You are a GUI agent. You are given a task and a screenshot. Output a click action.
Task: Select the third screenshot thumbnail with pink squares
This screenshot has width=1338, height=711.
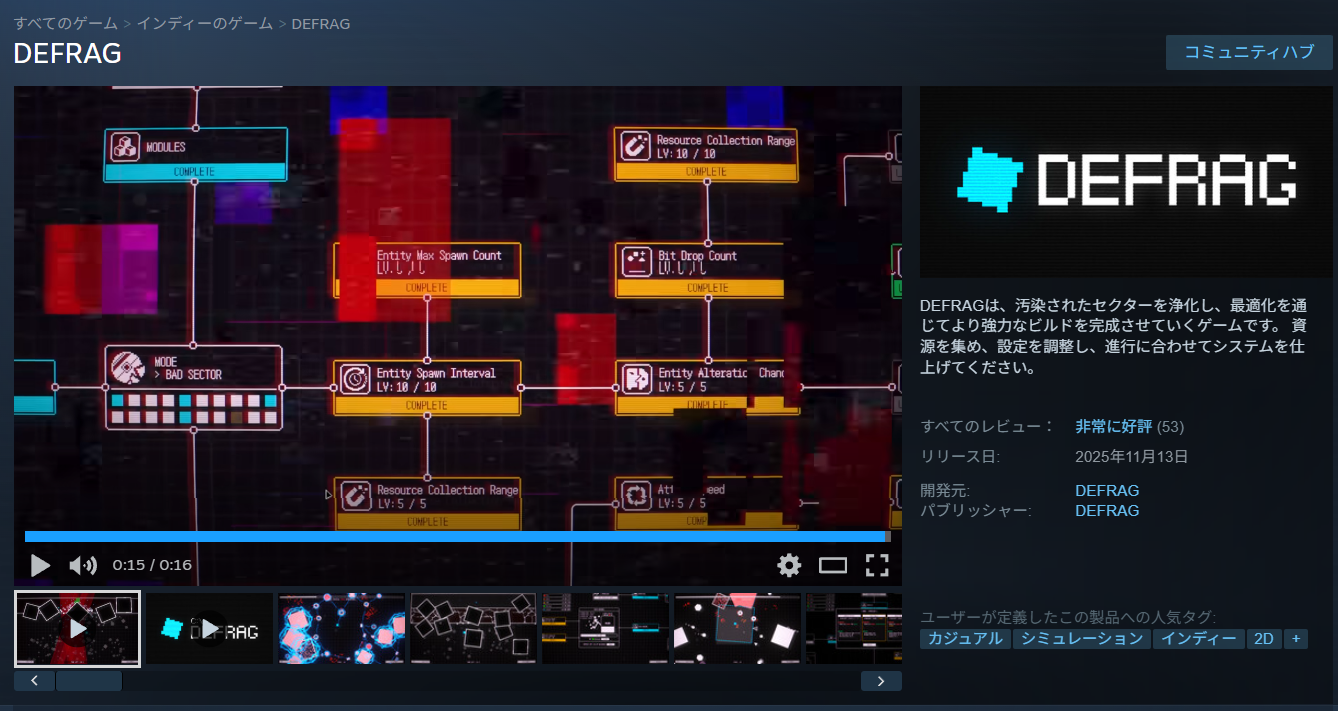pyautogui.click(x=341, y=628)
